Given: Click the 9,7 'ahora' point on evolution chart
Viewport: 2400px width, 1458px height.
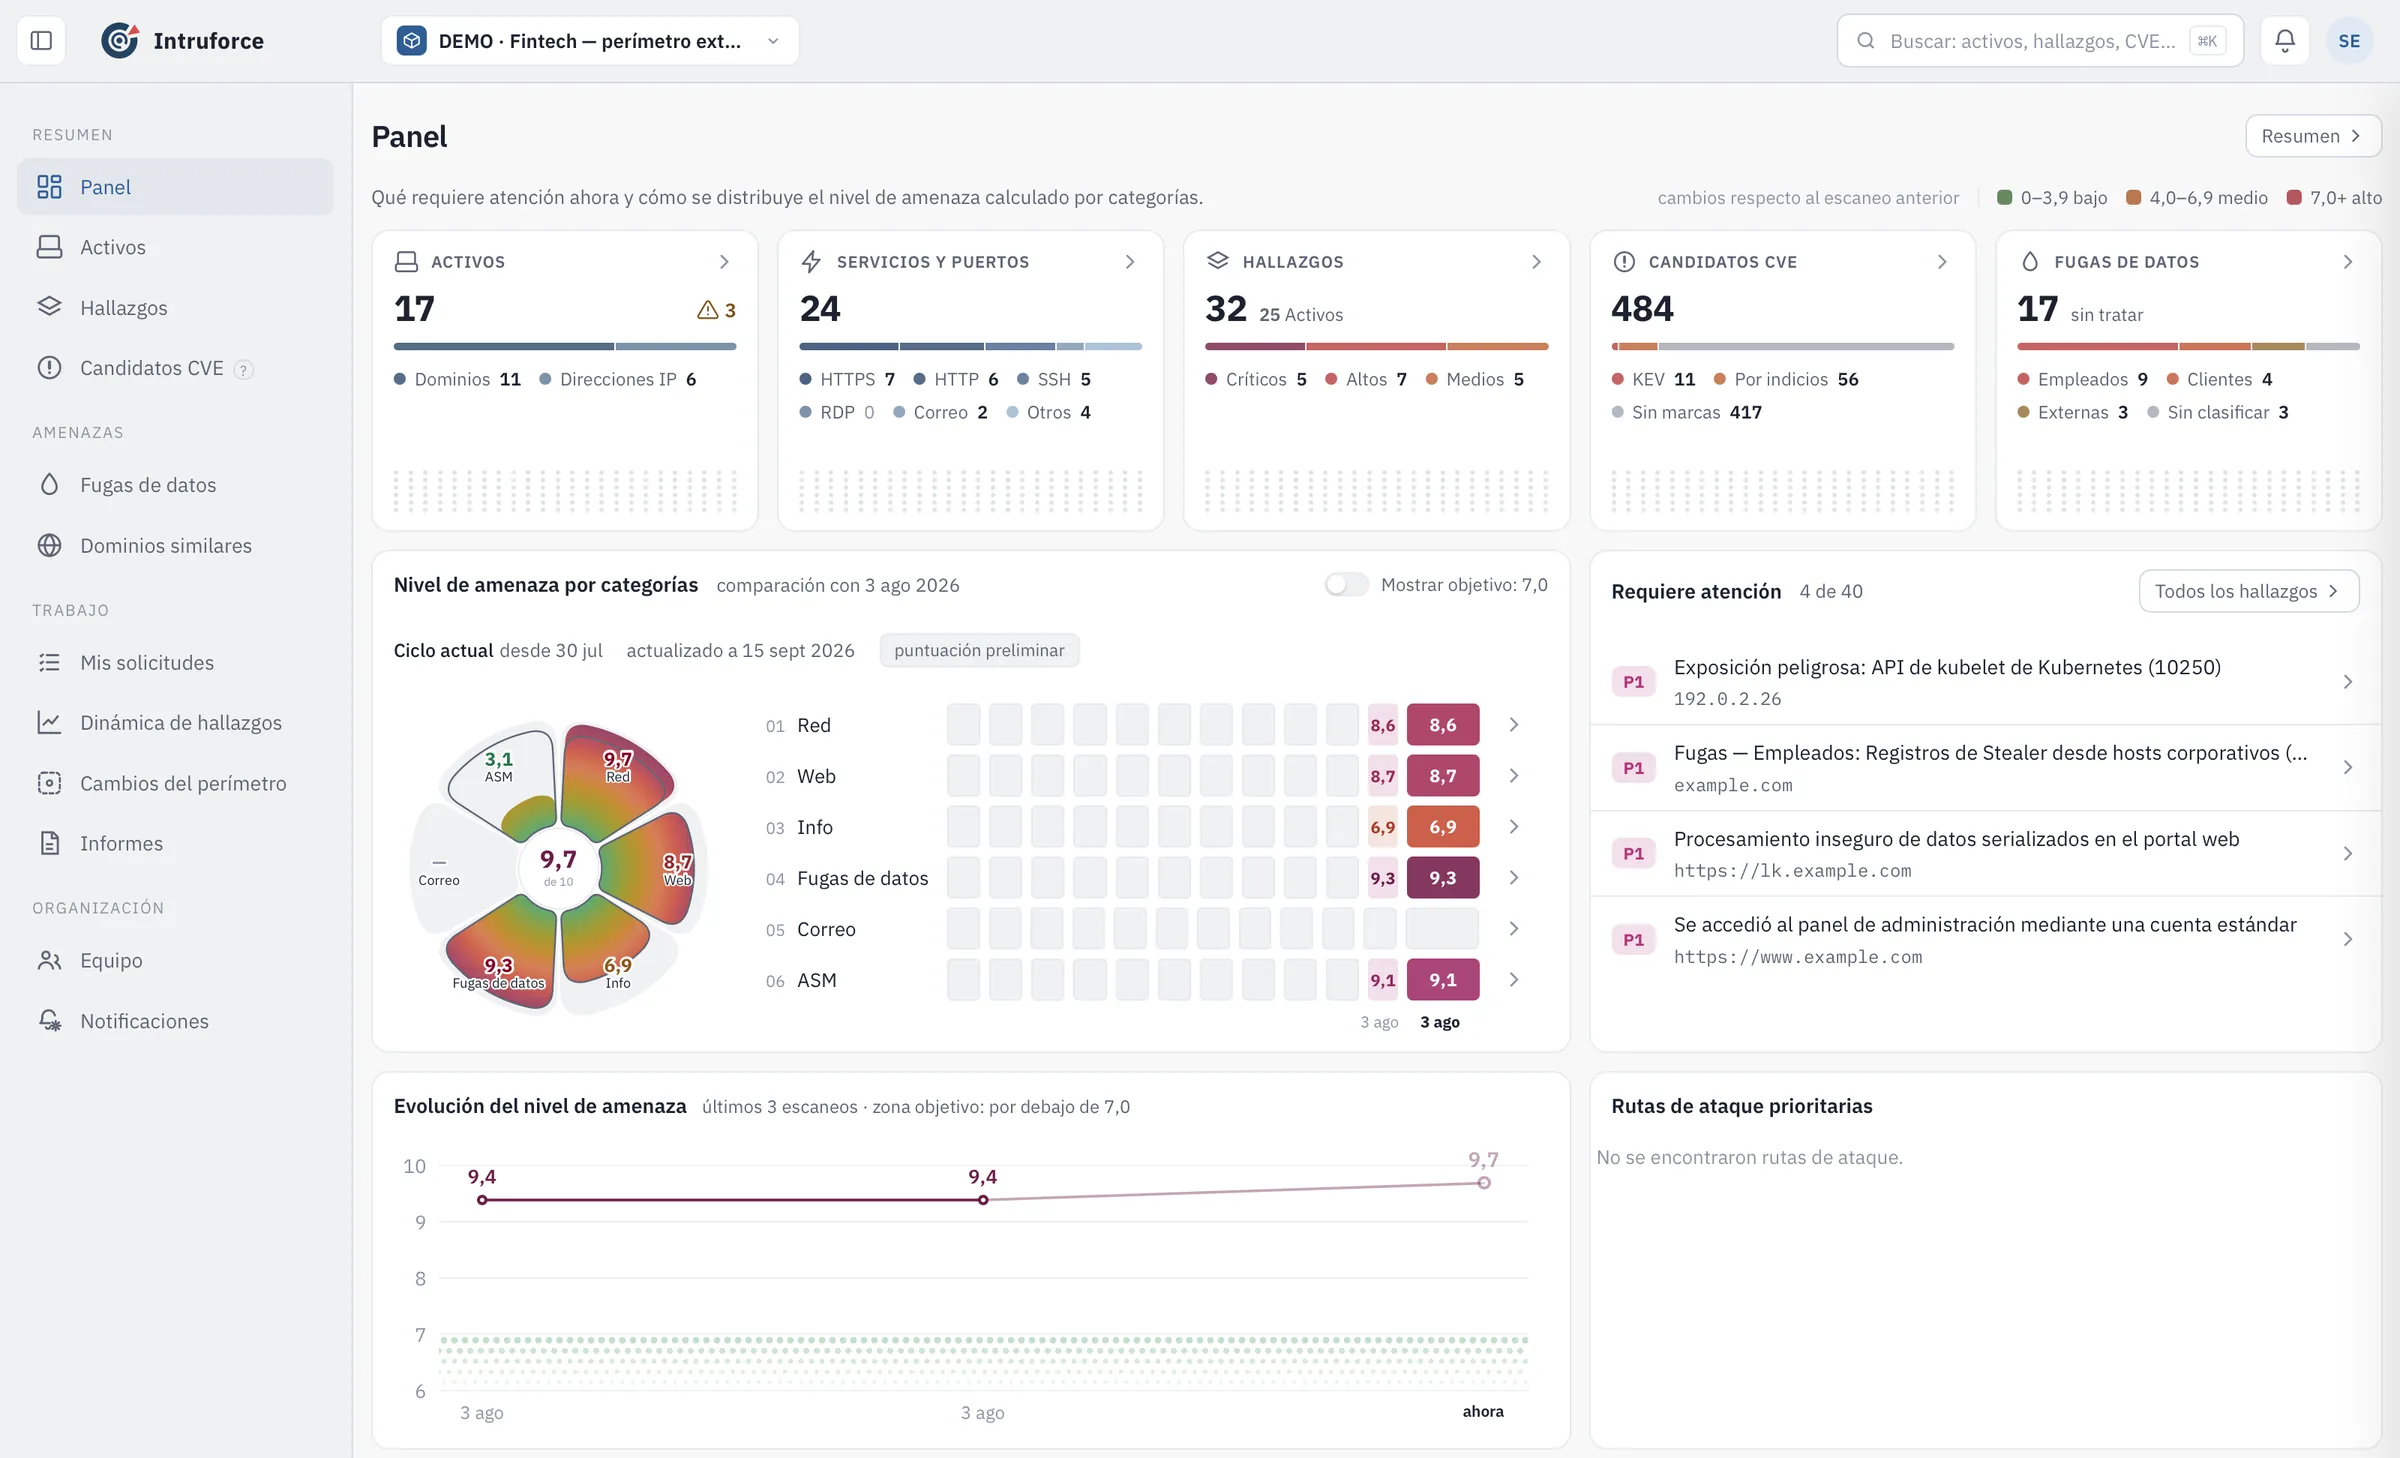Looking at the screenshot, I should click(x=1484, y=1183).
